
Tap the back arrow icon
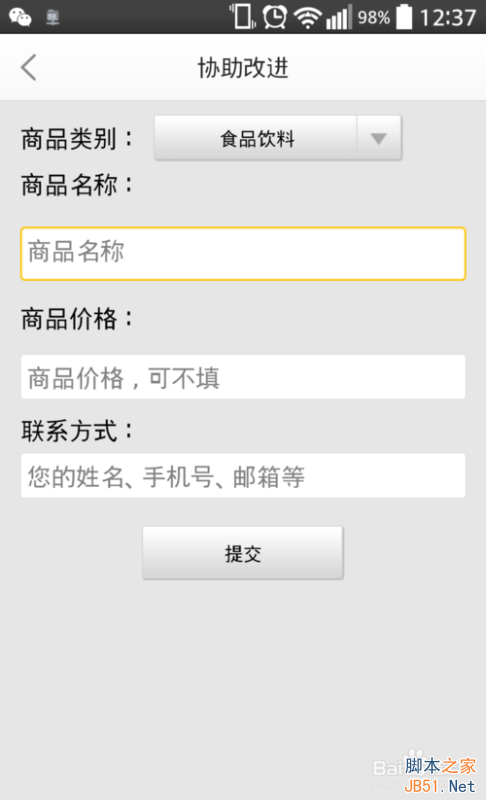pos(29,67)
